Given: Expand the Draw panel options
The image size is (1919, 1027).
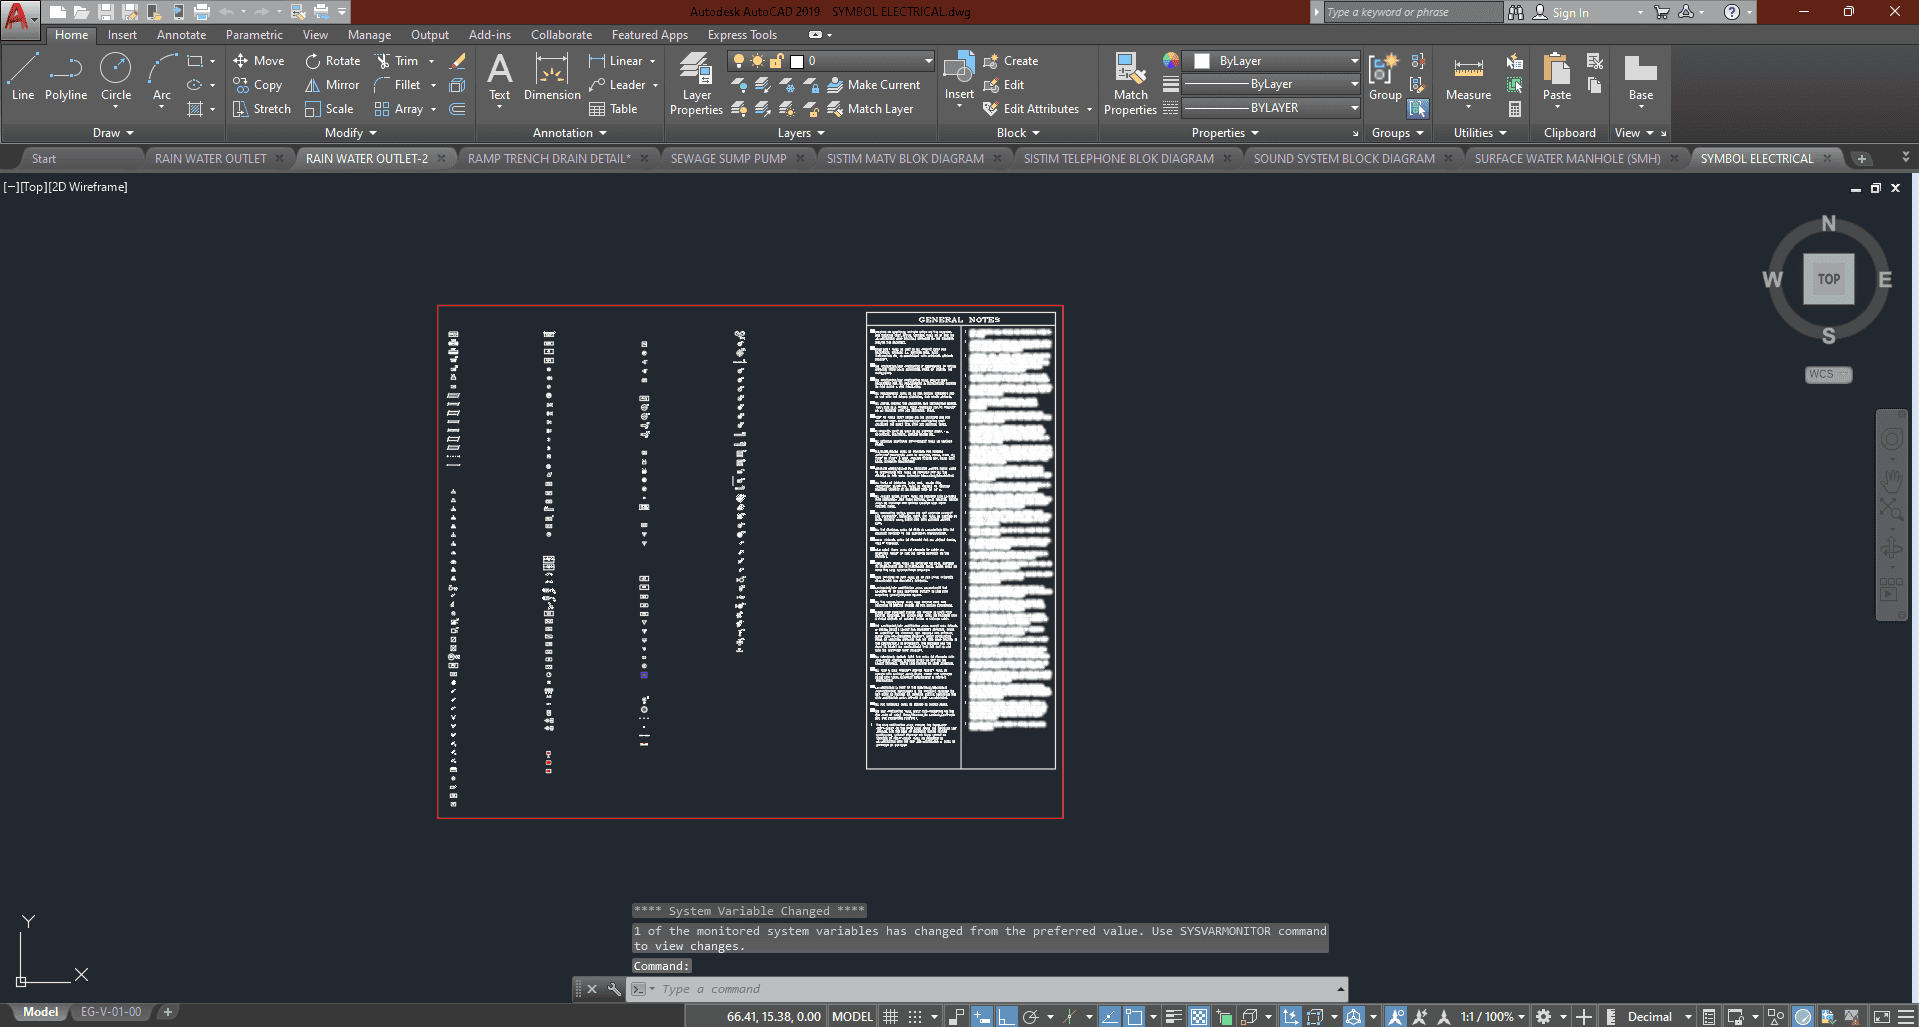Looking at the screenshot, I should click(x=113, y=133).
